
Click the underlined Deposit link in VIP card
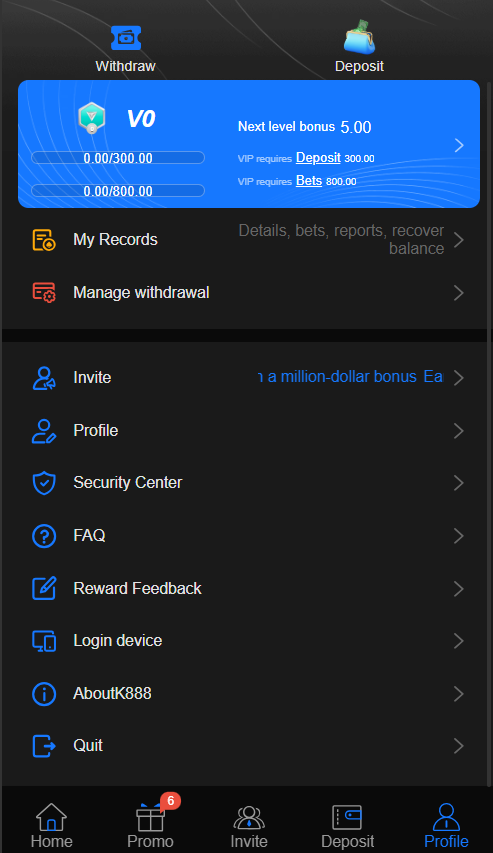(318, 158)
